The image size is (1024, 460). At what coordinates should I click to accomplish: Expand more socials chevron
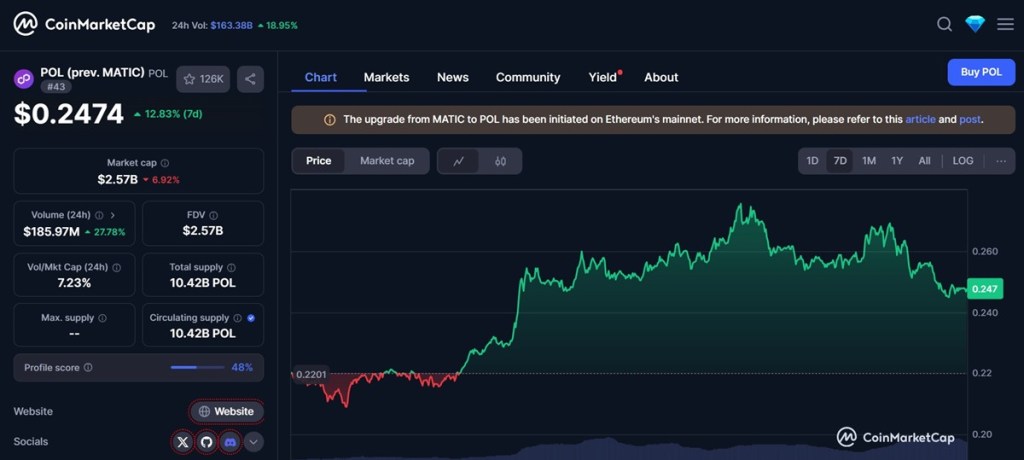[254, 441]
